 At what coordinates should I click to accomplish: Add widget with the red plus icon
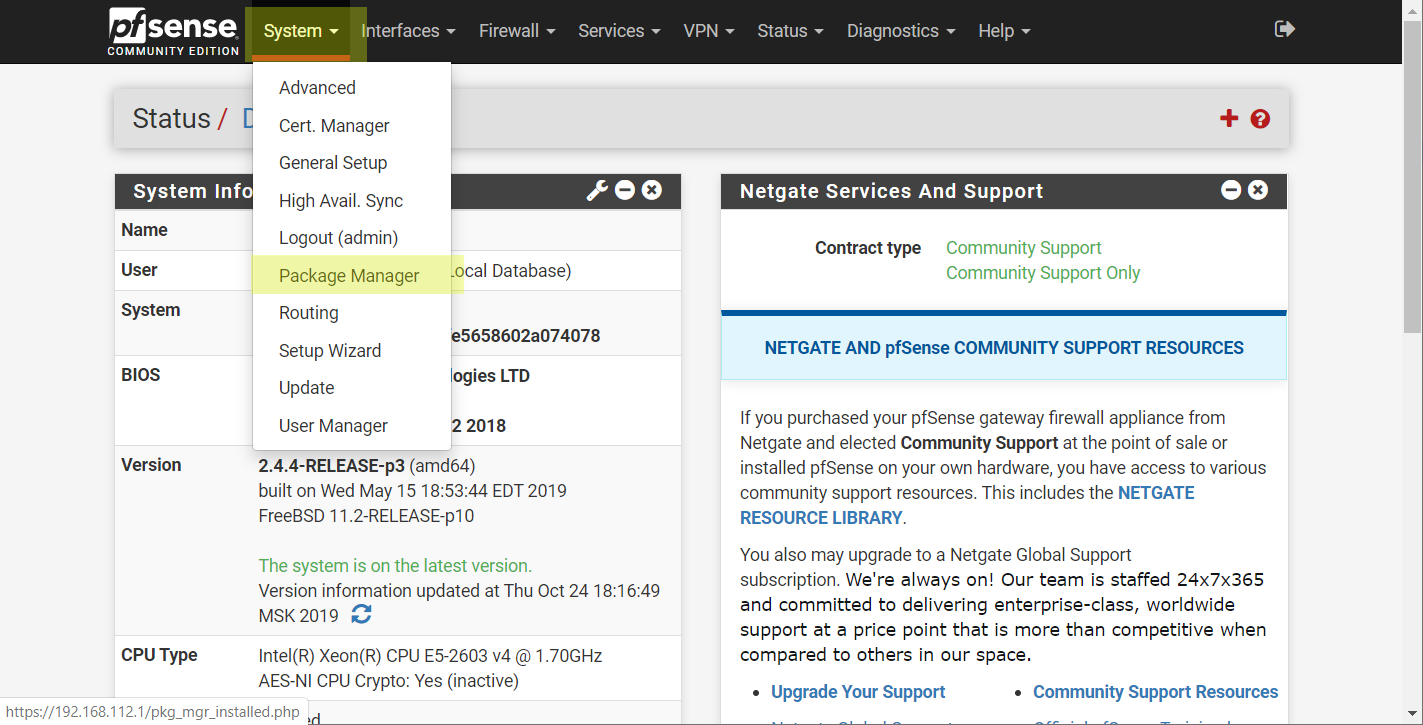[x=1229, y=119]
